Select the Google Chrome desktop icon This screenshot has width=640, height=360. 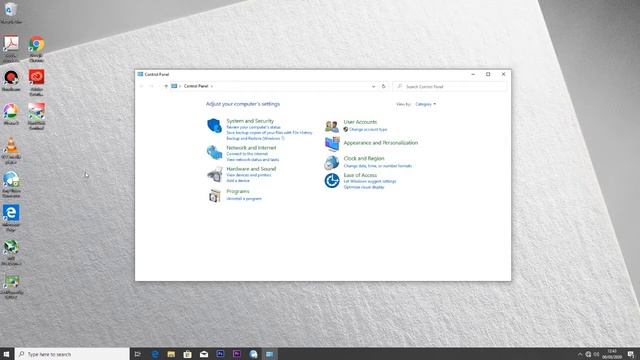point(36,49)
